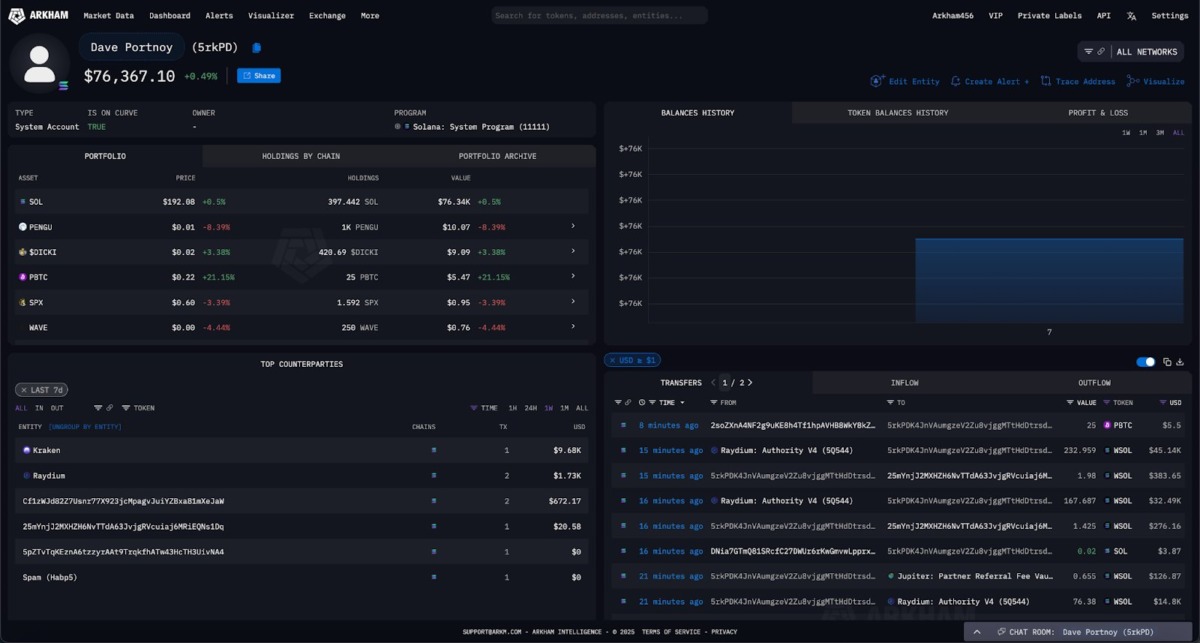
Task: Select OUT counterparties direction filter
Action: pyautogui.click(x=57, y=408)
